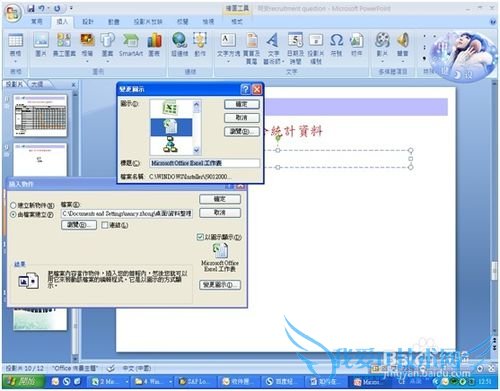This screenshot has height=391, width=500.
Task: Insert a SmartArt graphic
Action: tap(130, 44)
